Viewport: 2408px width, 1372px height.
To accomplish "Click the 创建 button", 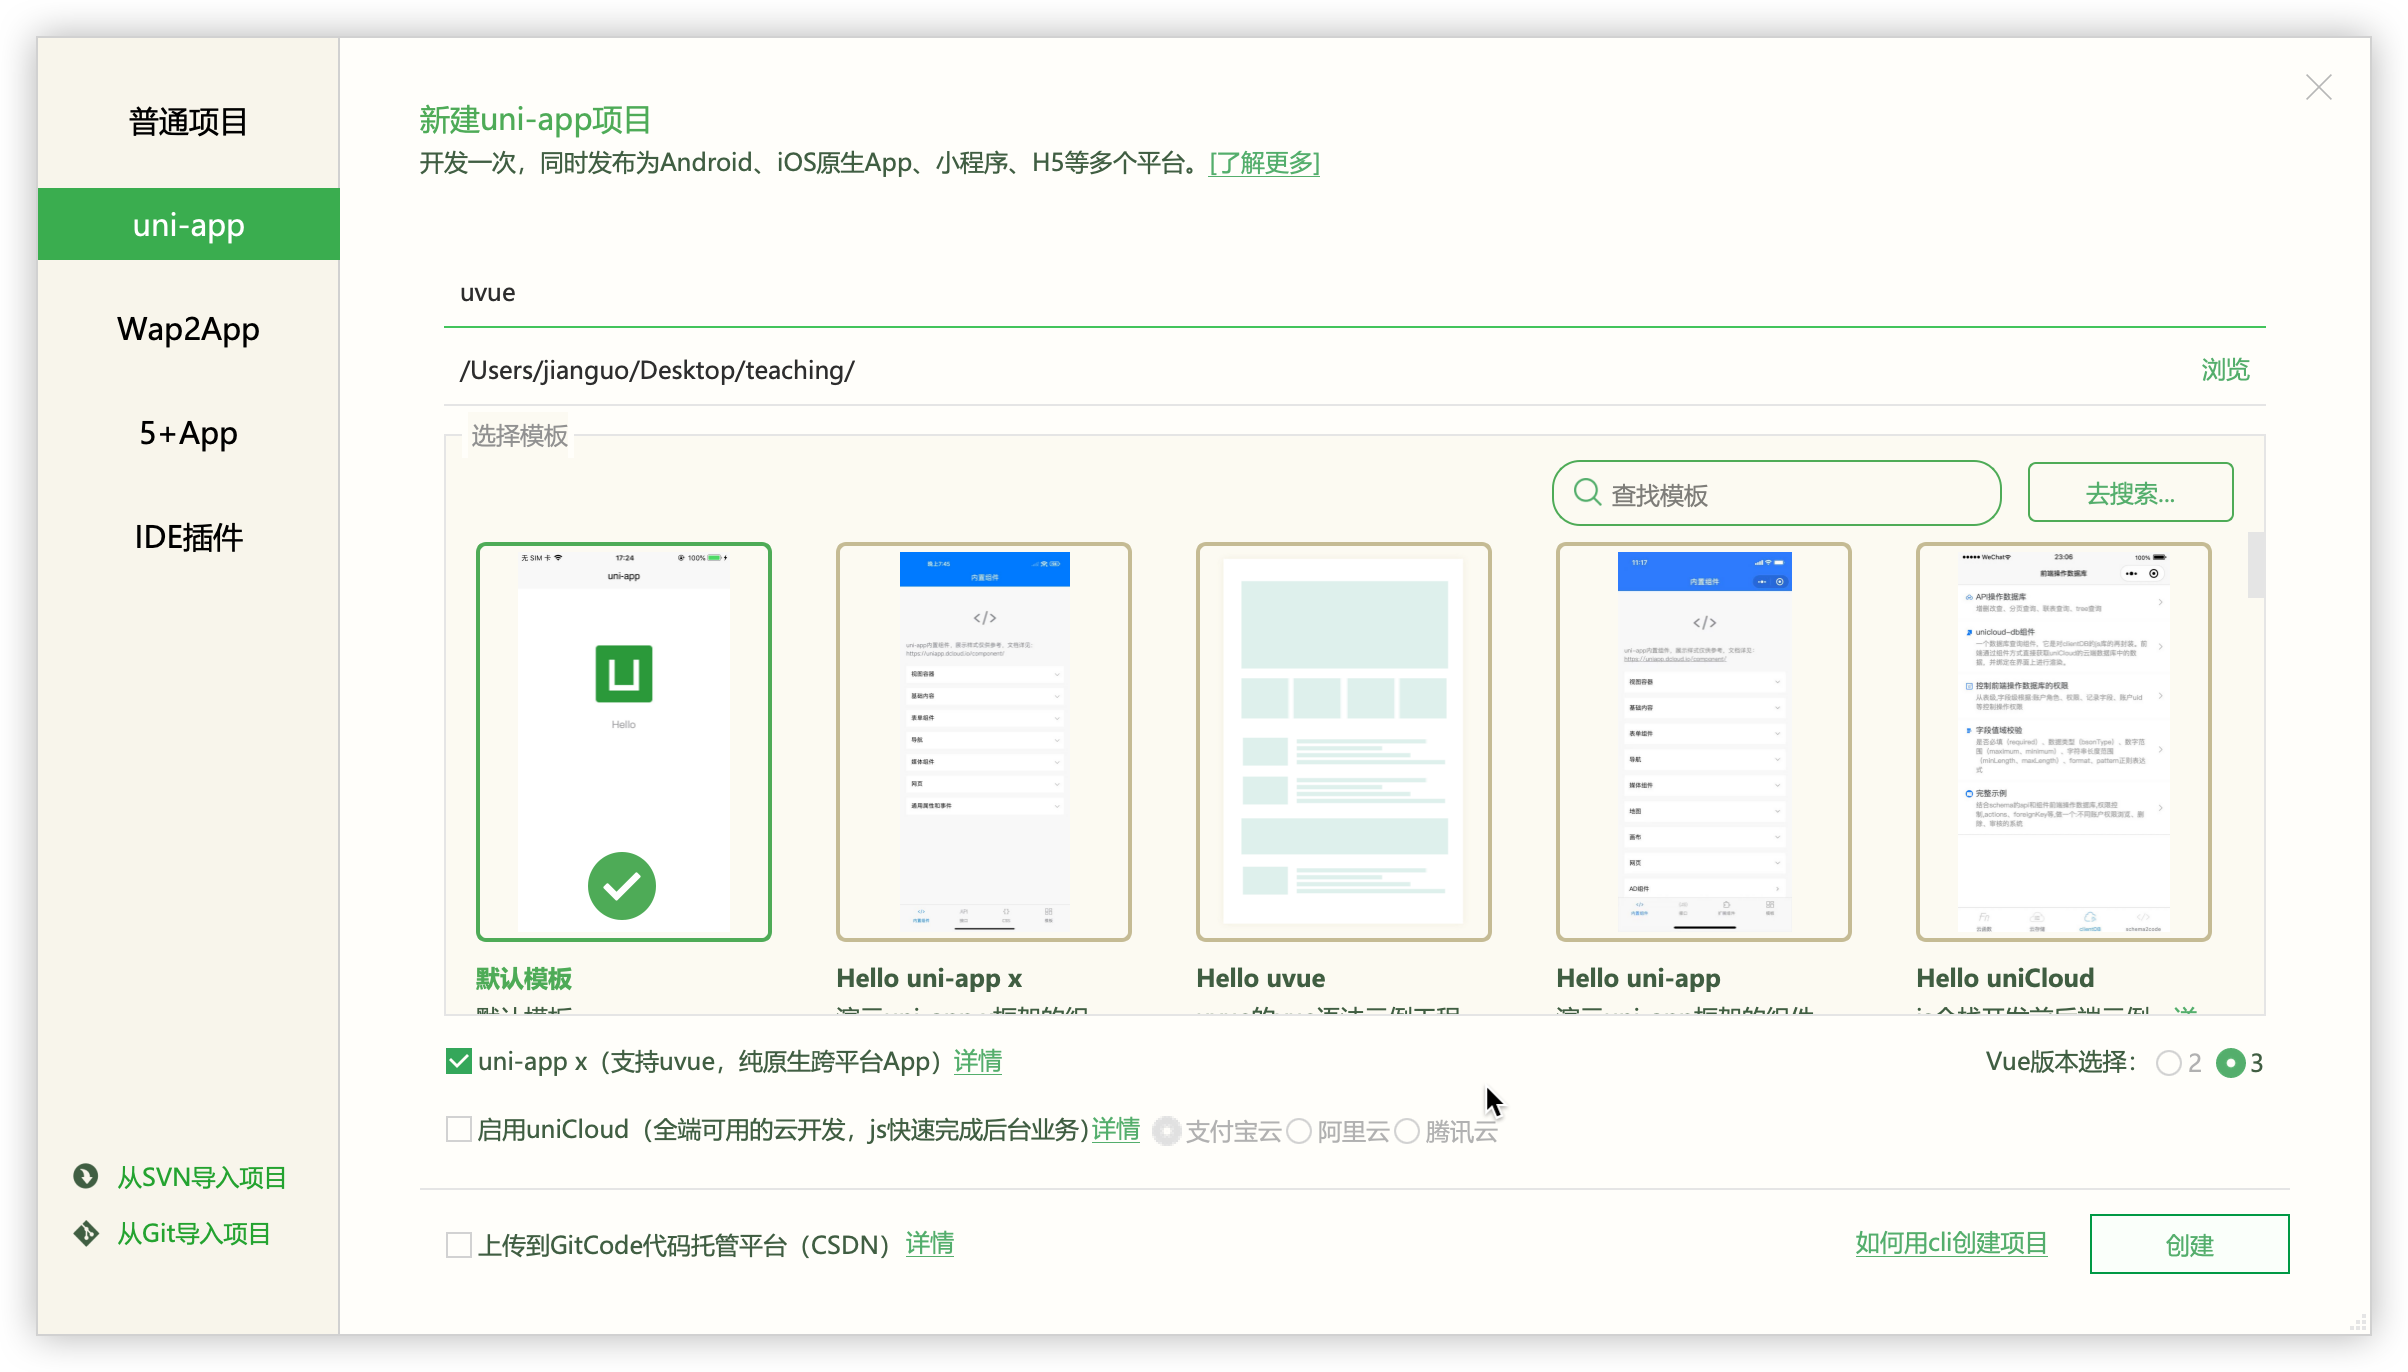I will click(x=2189, y=1244).
